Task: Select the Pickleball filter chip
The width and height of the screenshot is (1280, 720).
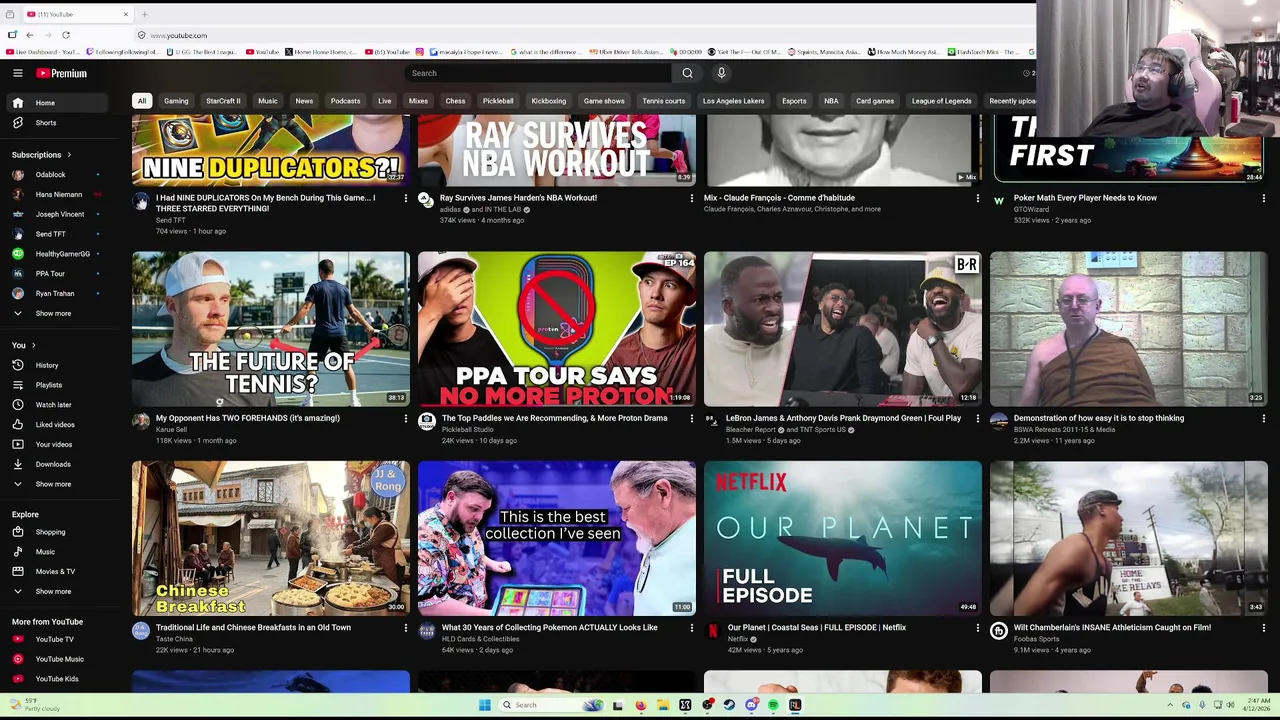Action: pyautogui.click(x=498, y=101)
